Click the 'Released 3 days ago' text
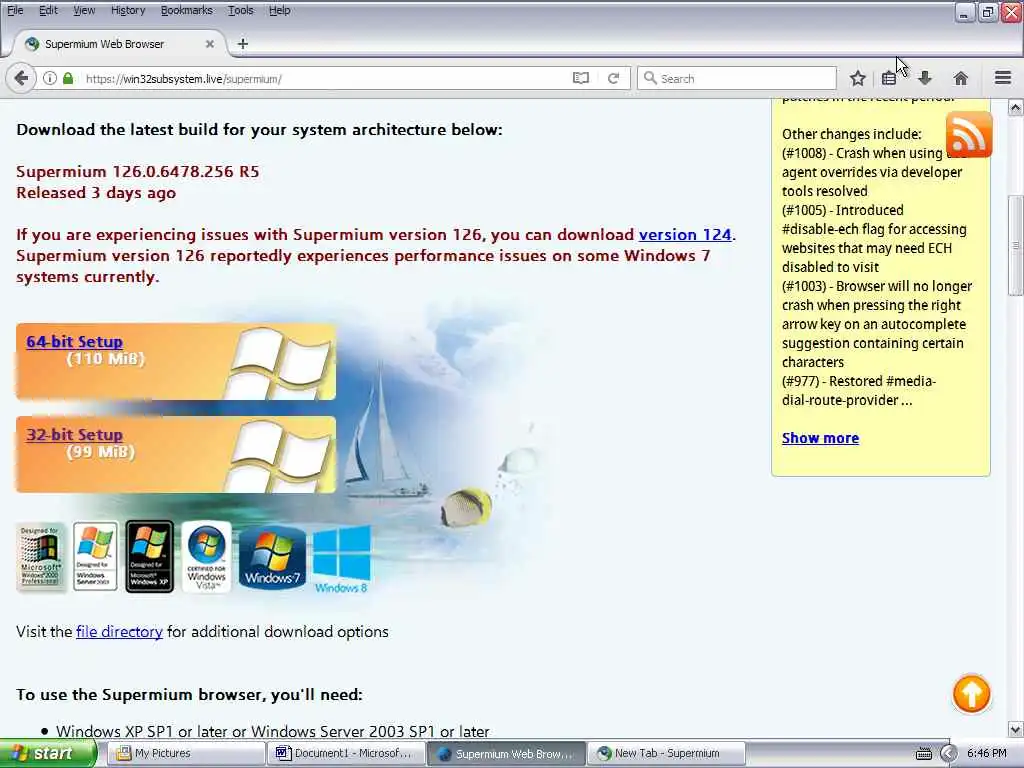Screen dimensions: 1024x768 [96, 193]
